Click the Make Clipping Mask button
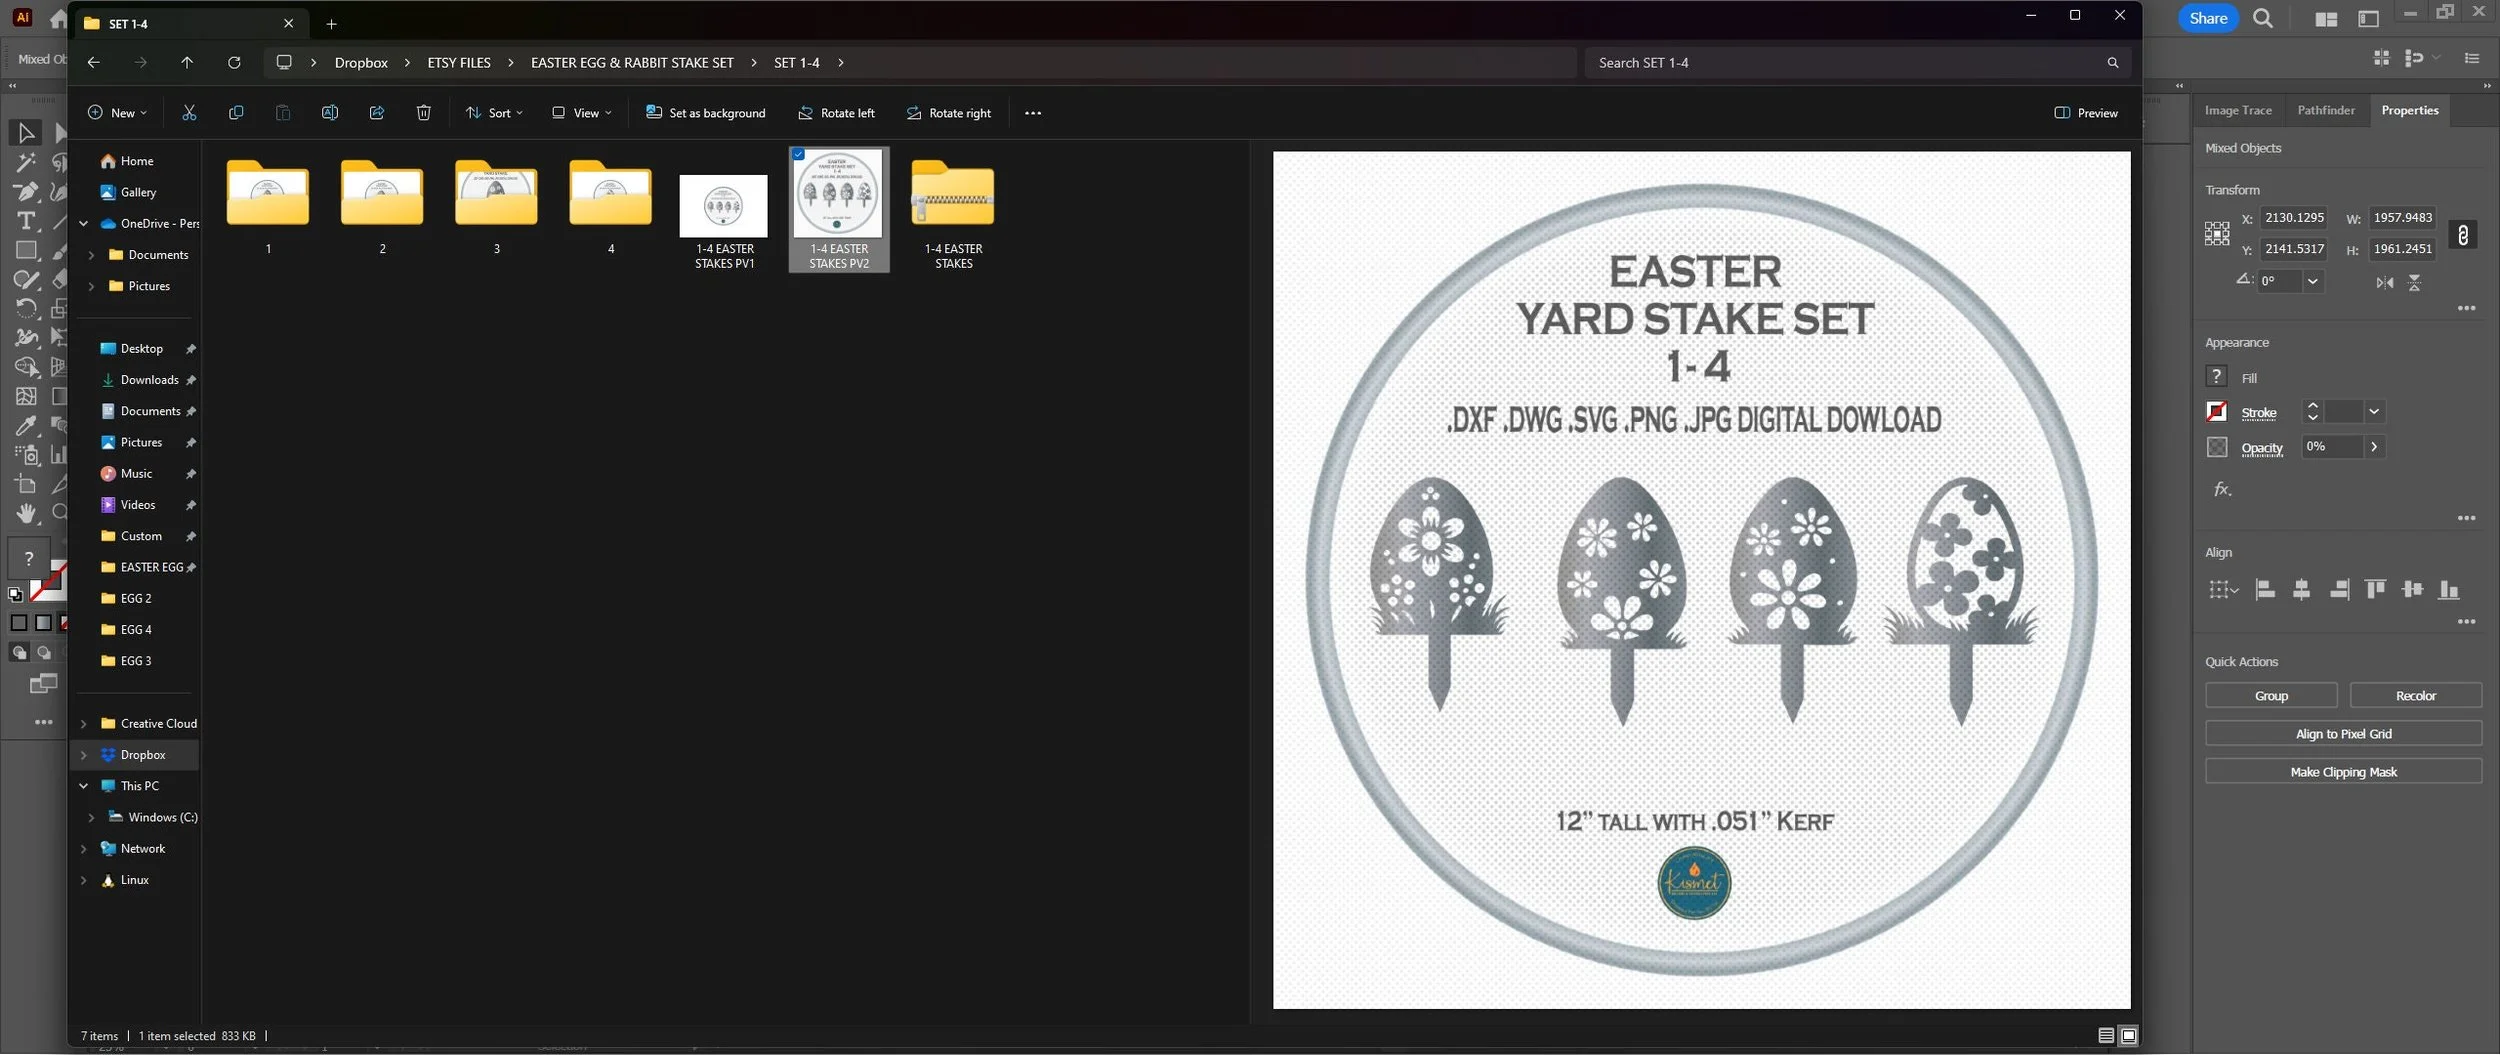 2343,772
